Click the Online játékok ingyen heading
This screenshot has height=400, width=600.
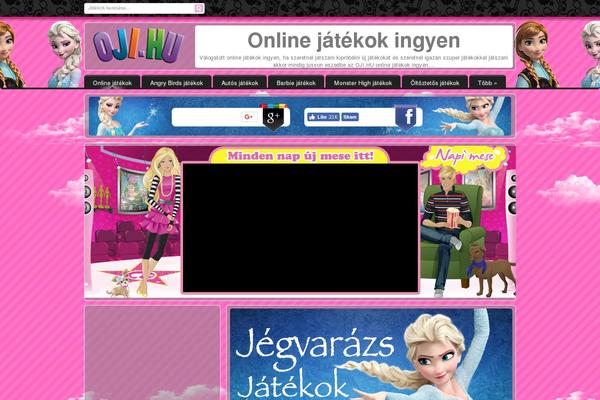354,41
